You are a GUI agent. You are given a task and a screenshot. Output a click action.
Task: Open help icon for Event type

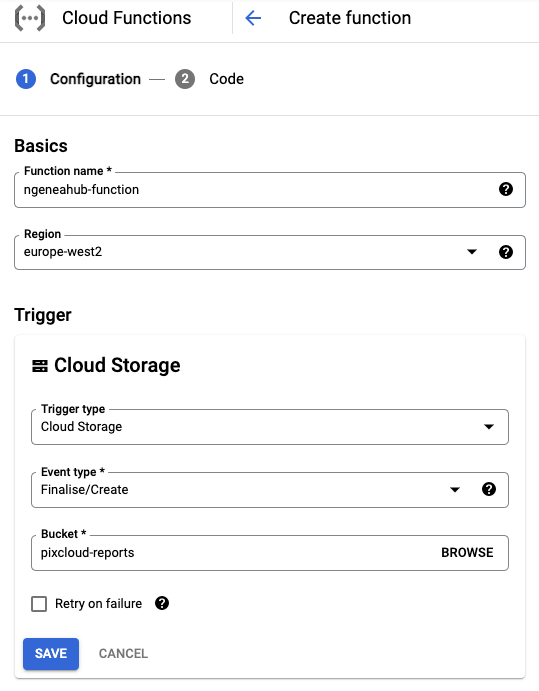click(x=489, y=489)
